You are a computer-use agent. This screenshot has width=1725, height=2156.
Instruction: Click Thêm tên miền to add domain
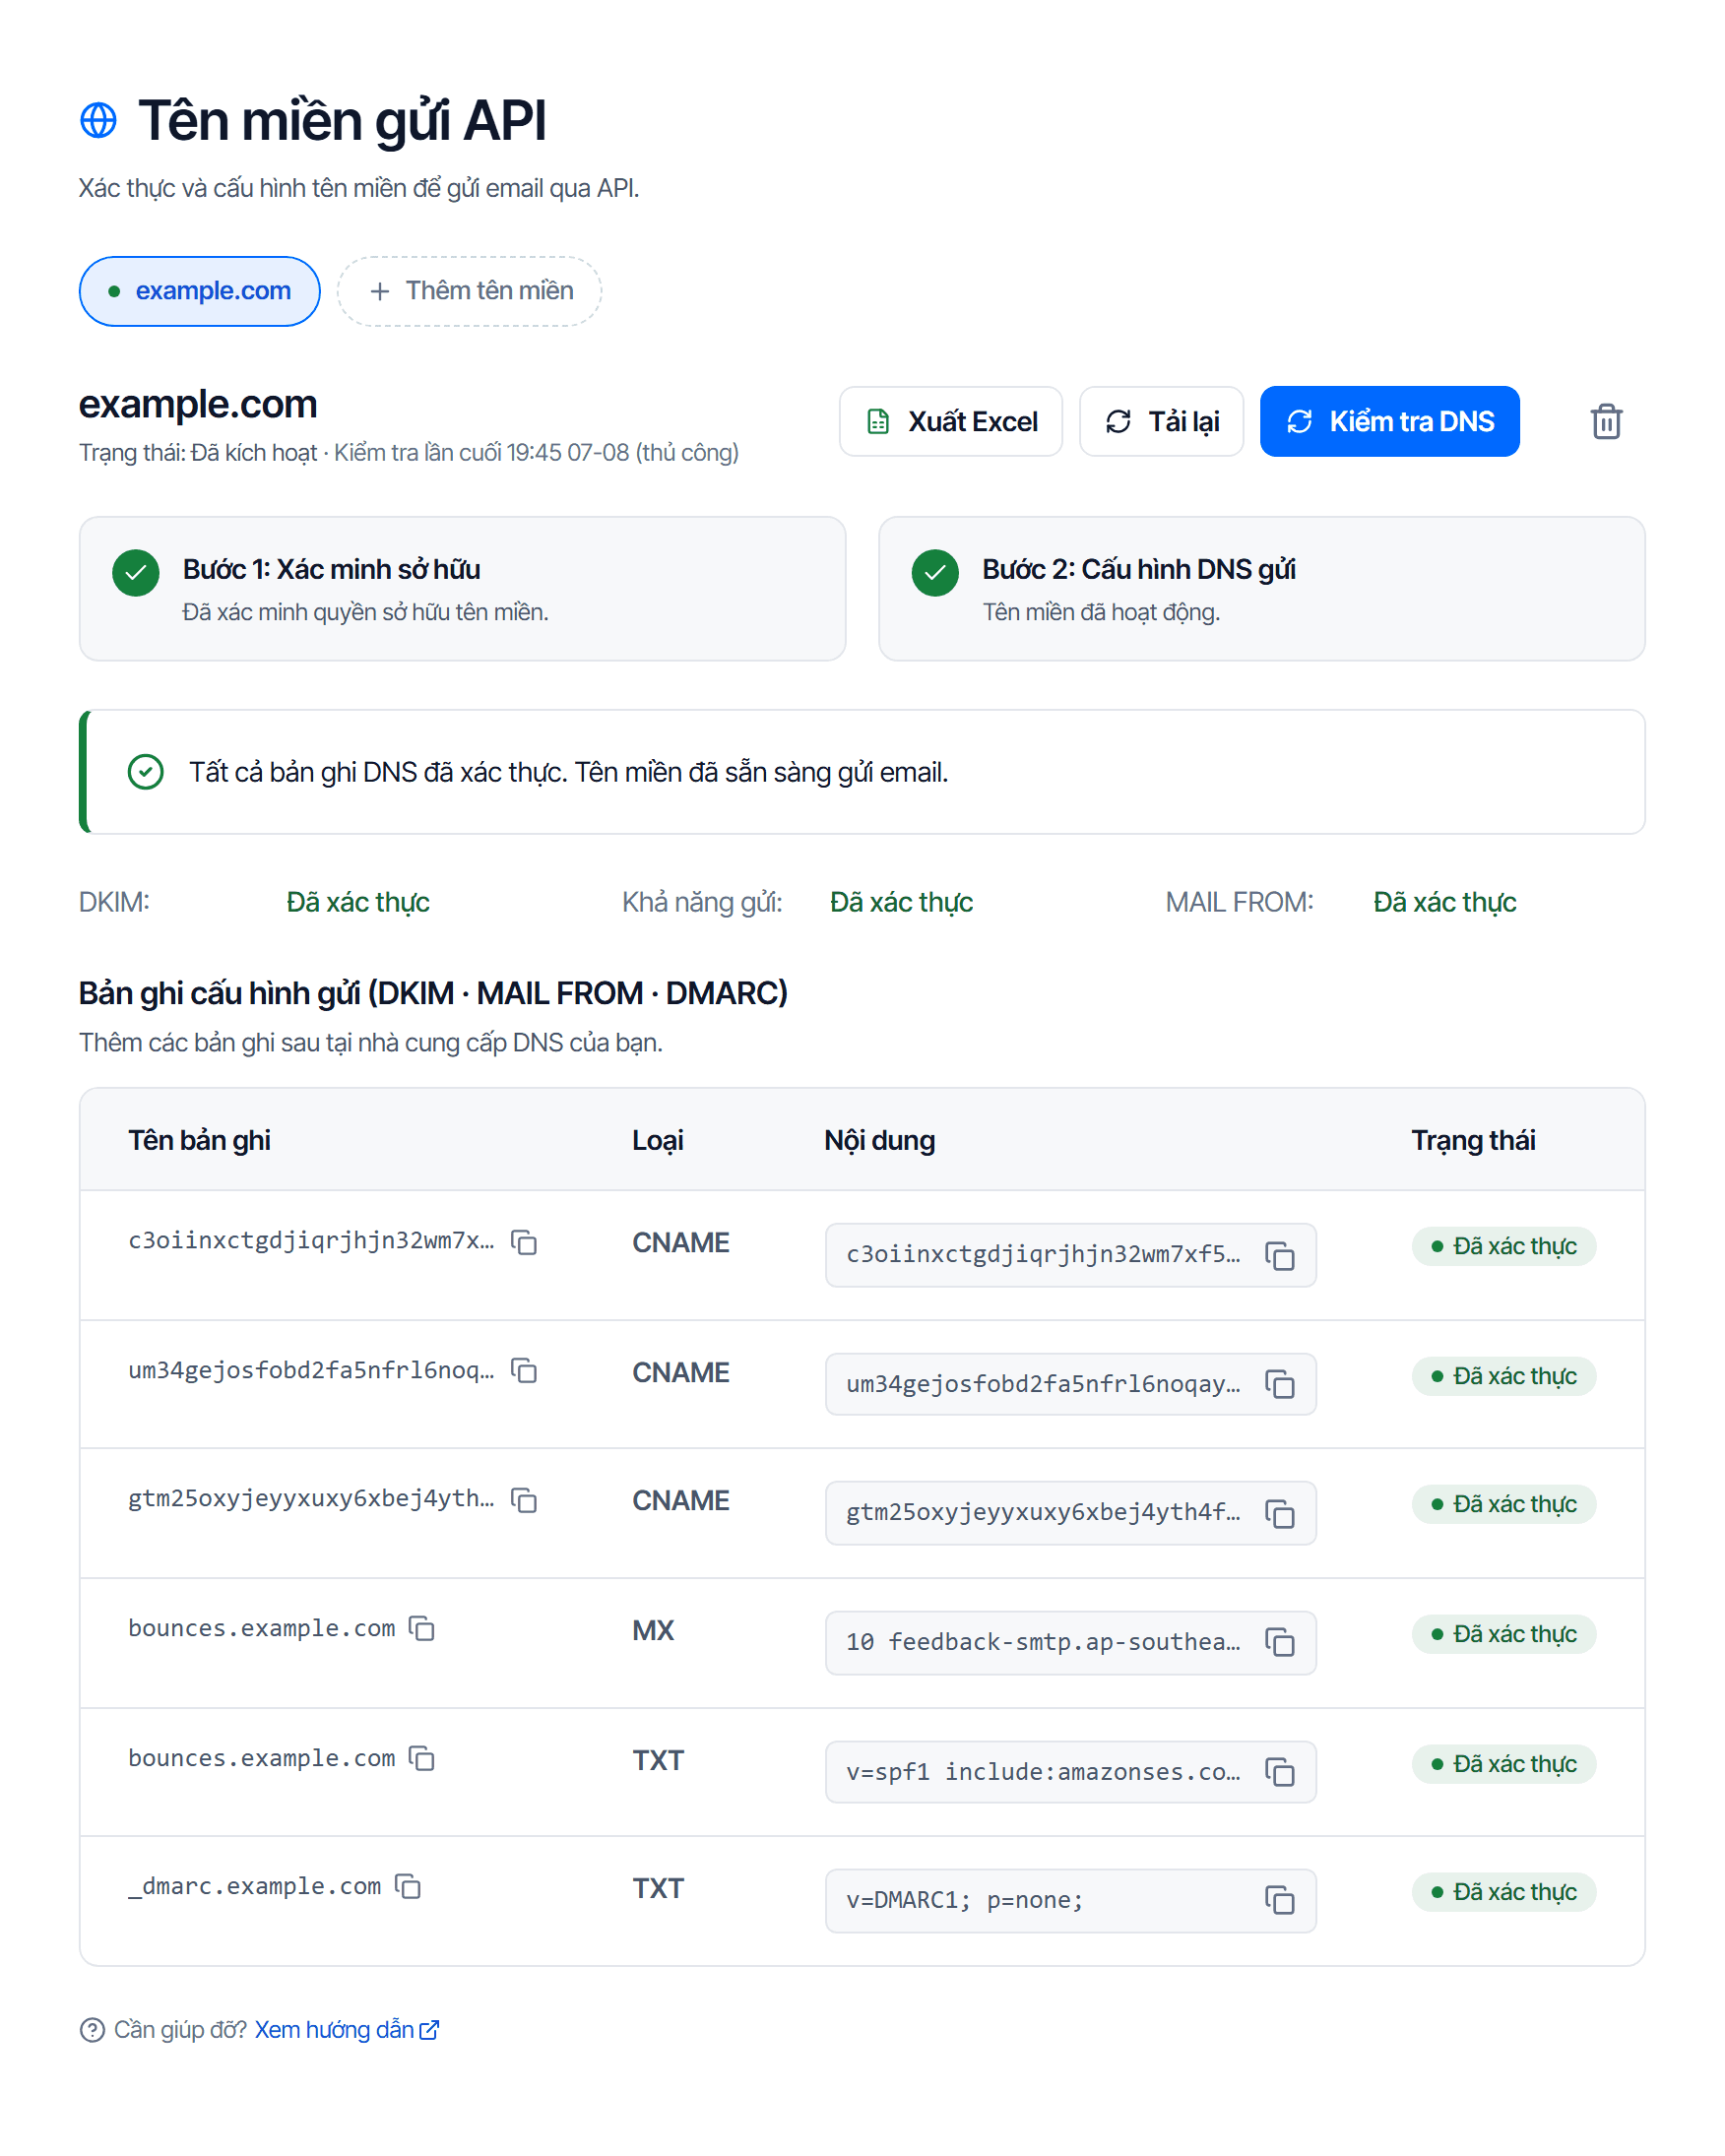[469, 291]
